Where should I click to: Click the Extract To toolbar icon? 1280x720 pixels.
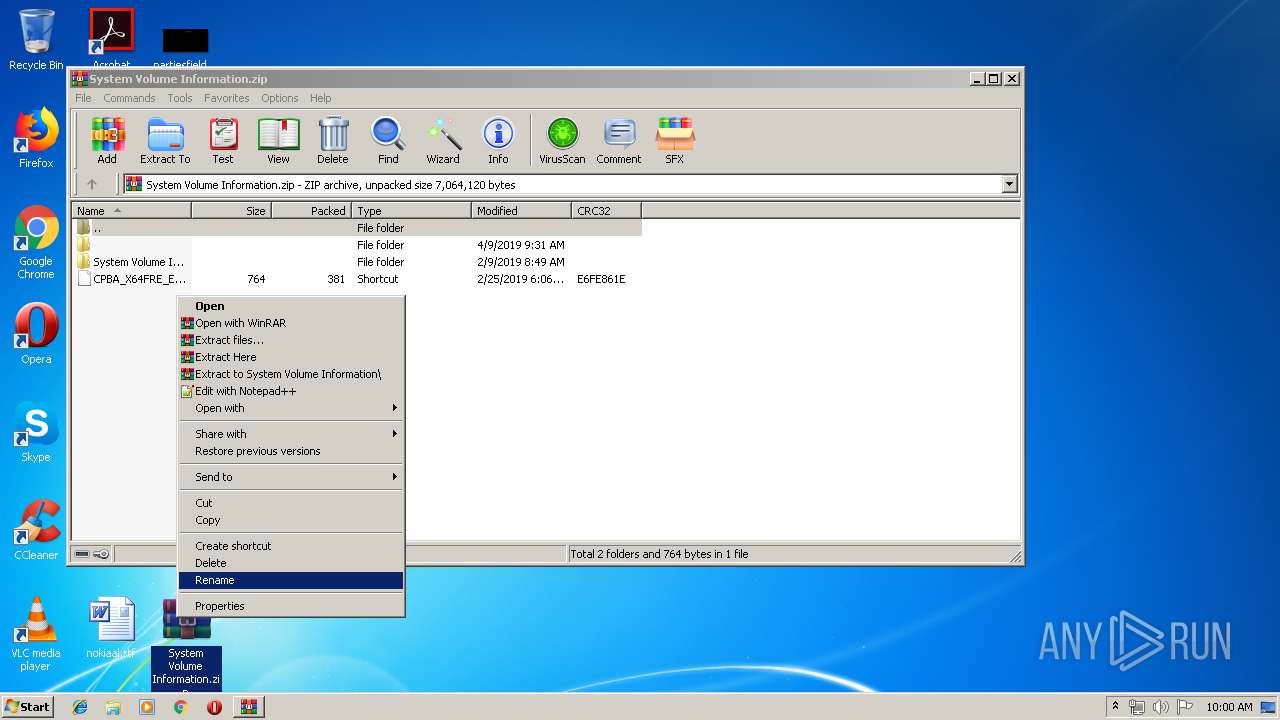(x=165, y=141)
